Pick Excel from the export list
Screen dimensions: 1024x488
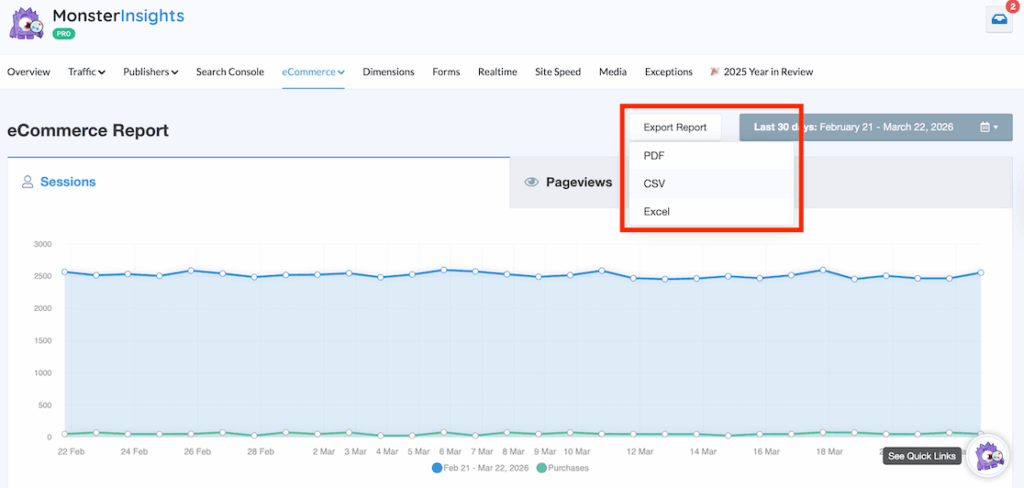657,212
